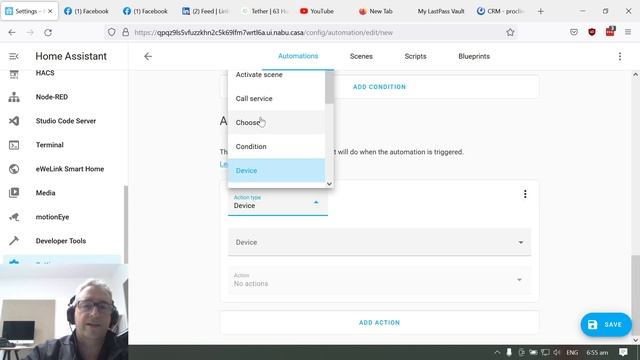
Task: Switch to the Automations tab
Action: pyautogui.click(x=298, y=56)
